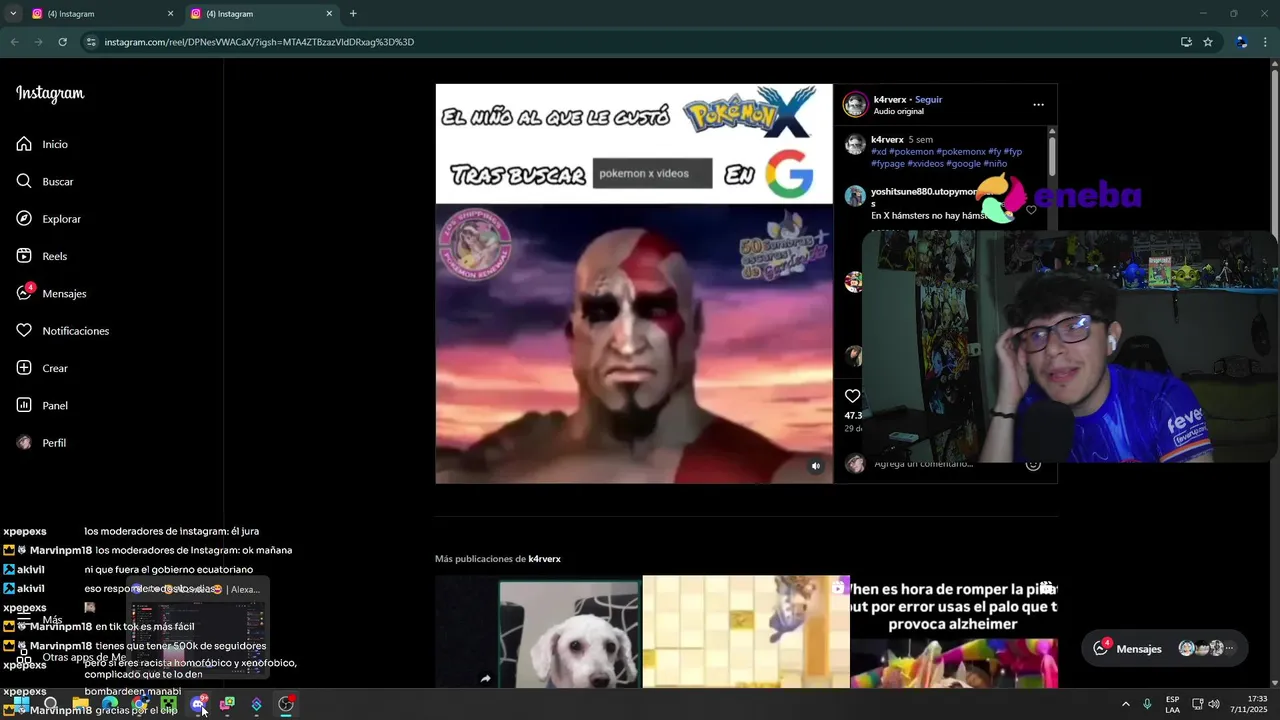Follow k4rverx with the Seguir link
The height and width of the screenshot is (720, 1280).
(x=929, y=99)
